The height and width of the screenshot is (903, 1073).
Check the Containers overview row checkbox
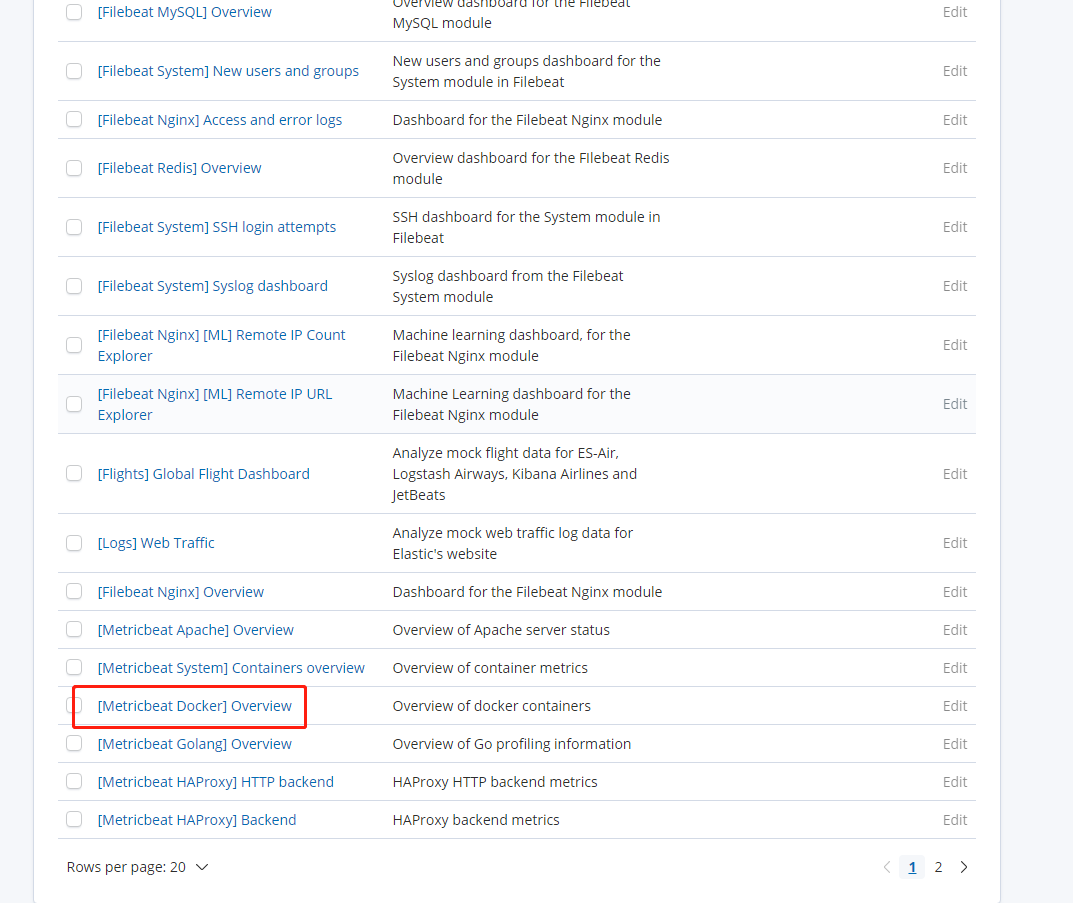(74, 668)
